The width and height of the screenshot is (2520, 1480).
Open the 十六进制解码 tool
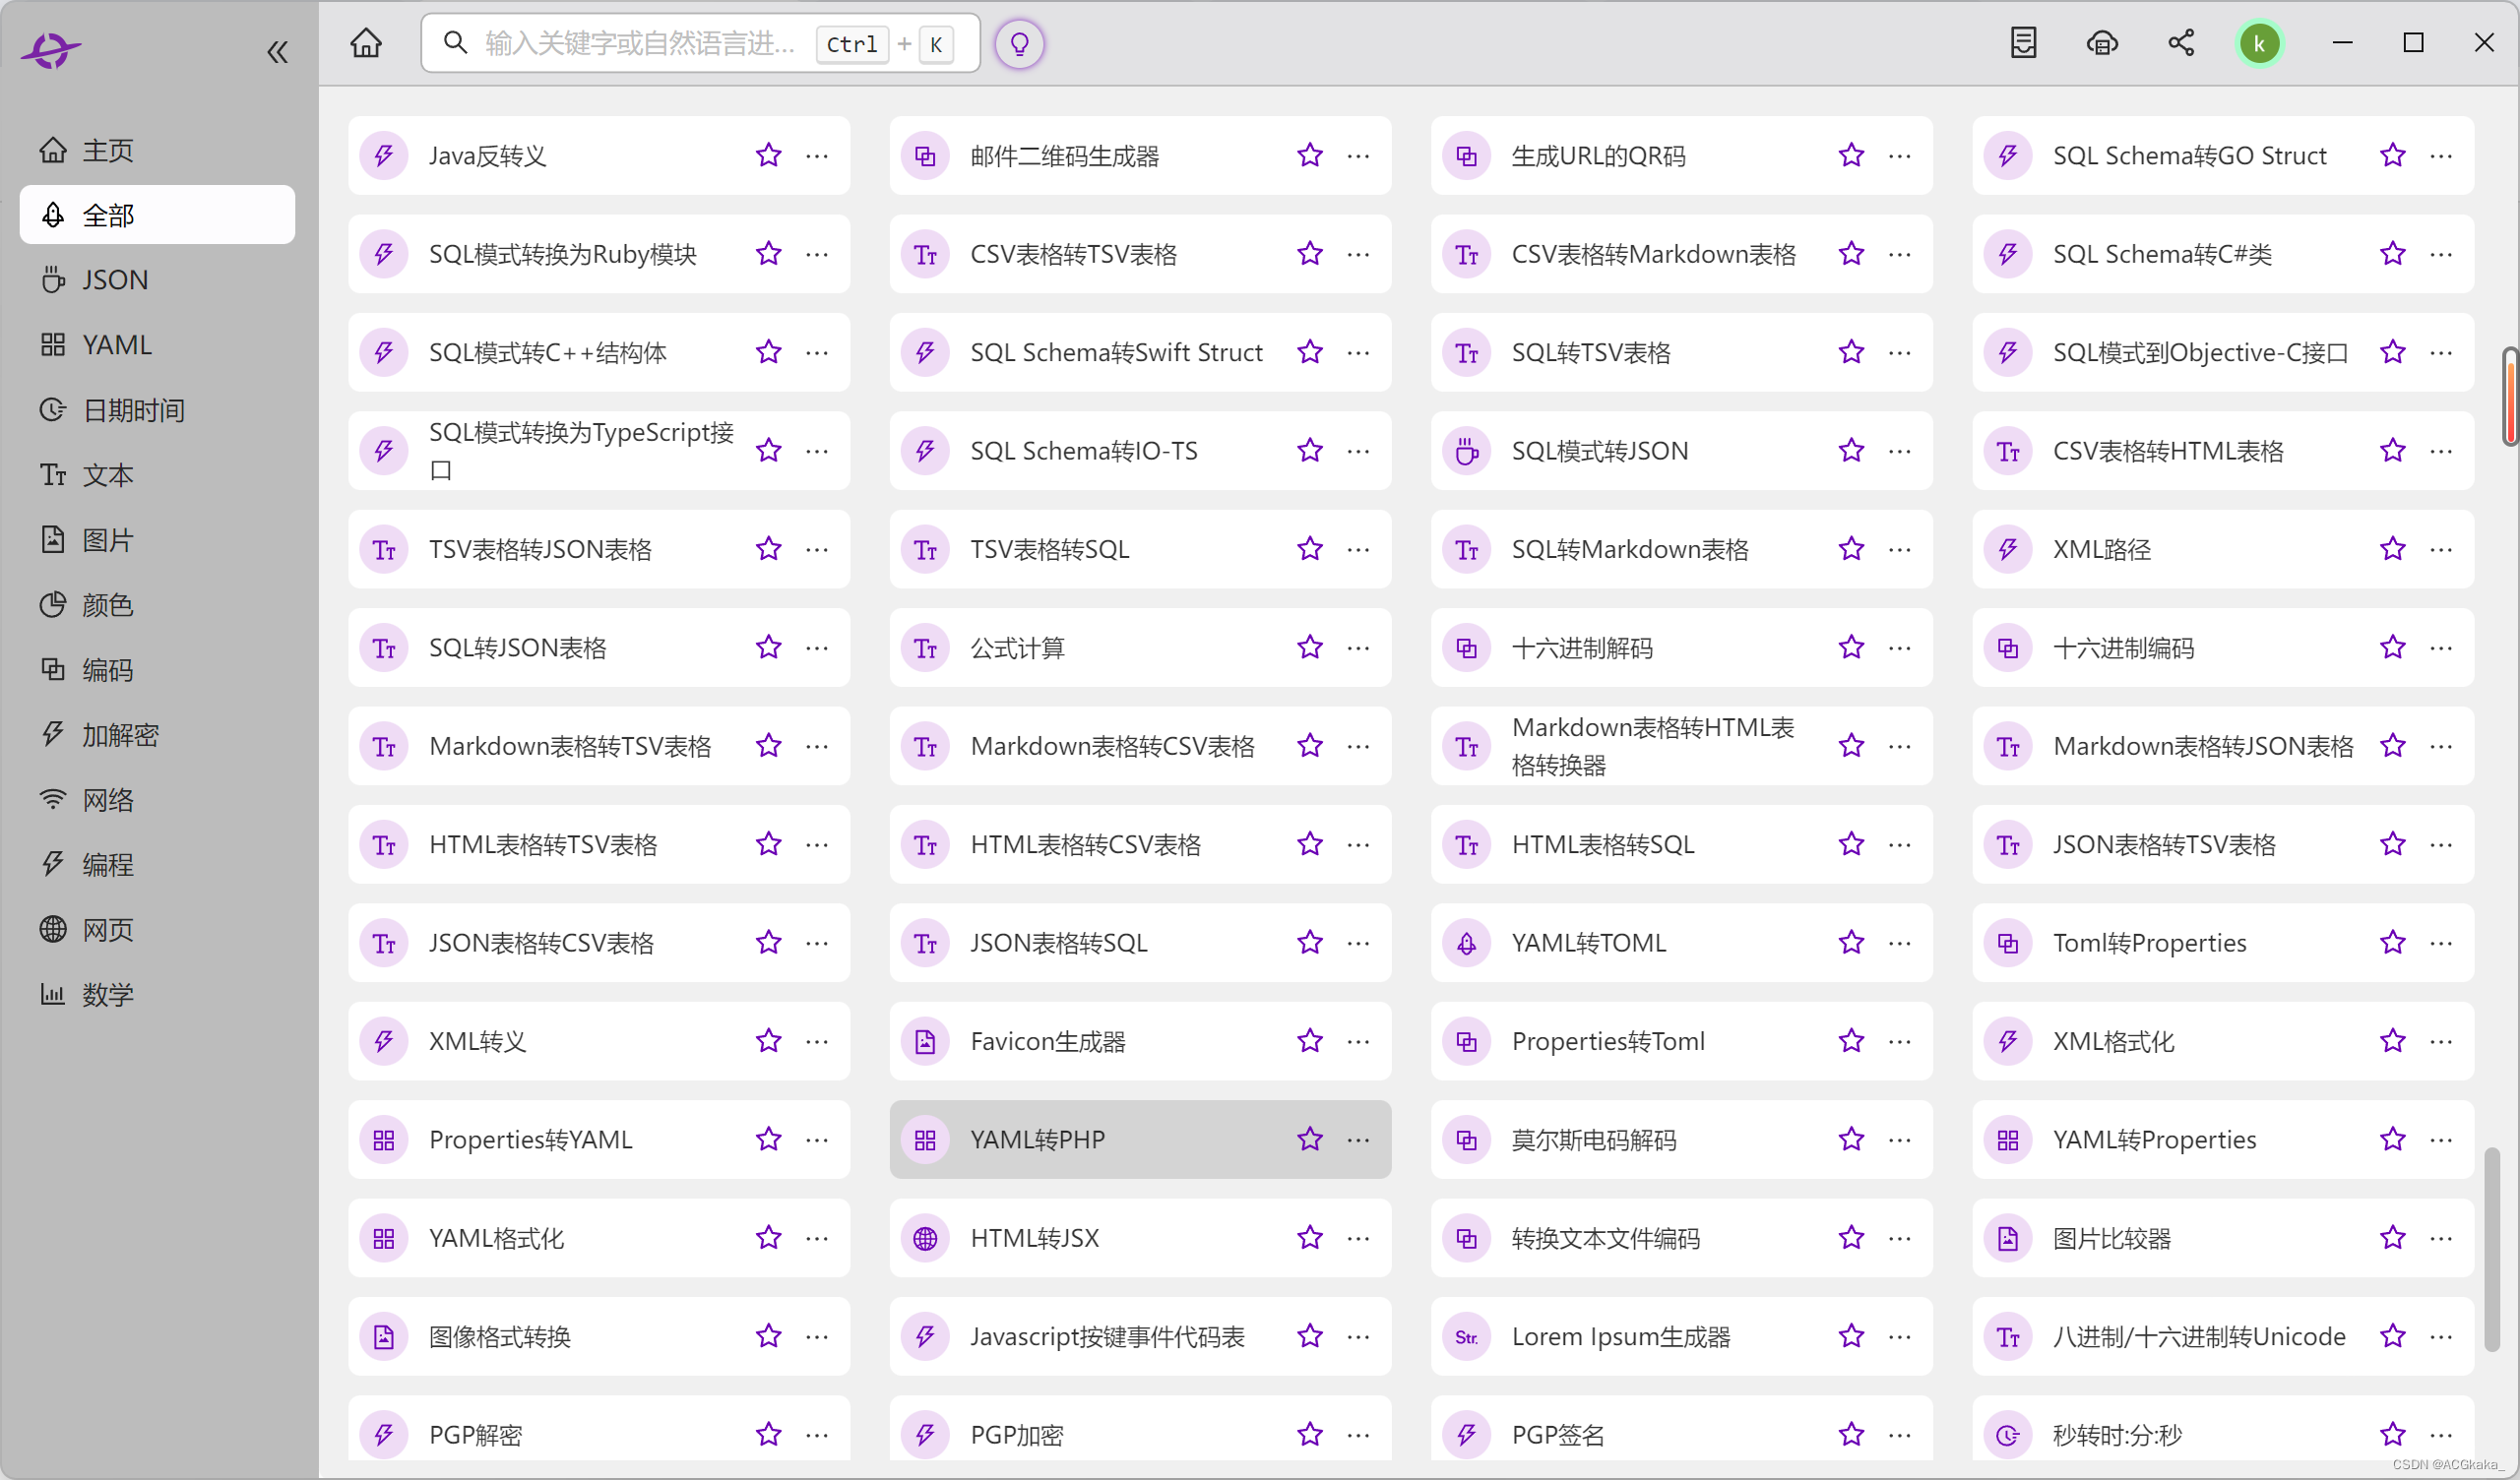click(1581, 648)
